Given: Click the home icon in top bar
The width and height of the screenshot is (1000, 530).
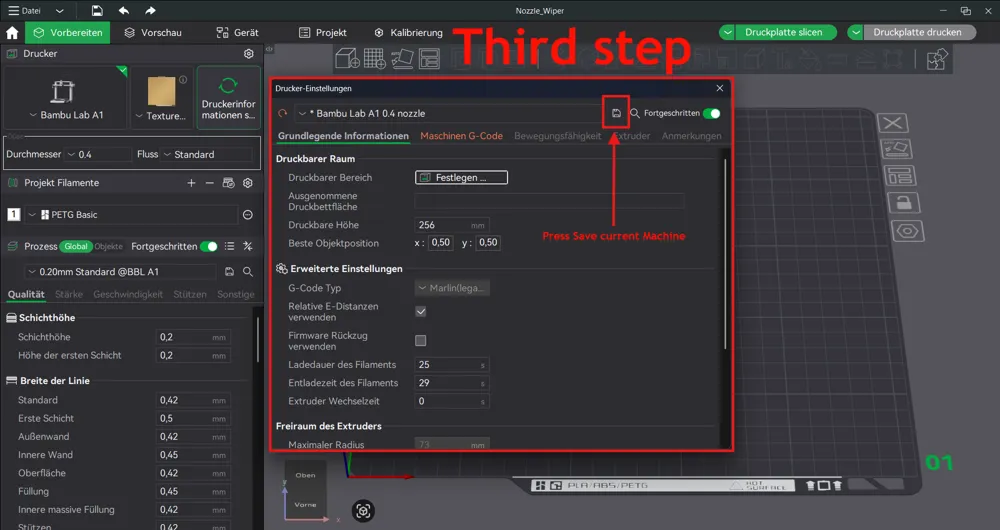Looking at the screenshot, I should coord(12,32).
